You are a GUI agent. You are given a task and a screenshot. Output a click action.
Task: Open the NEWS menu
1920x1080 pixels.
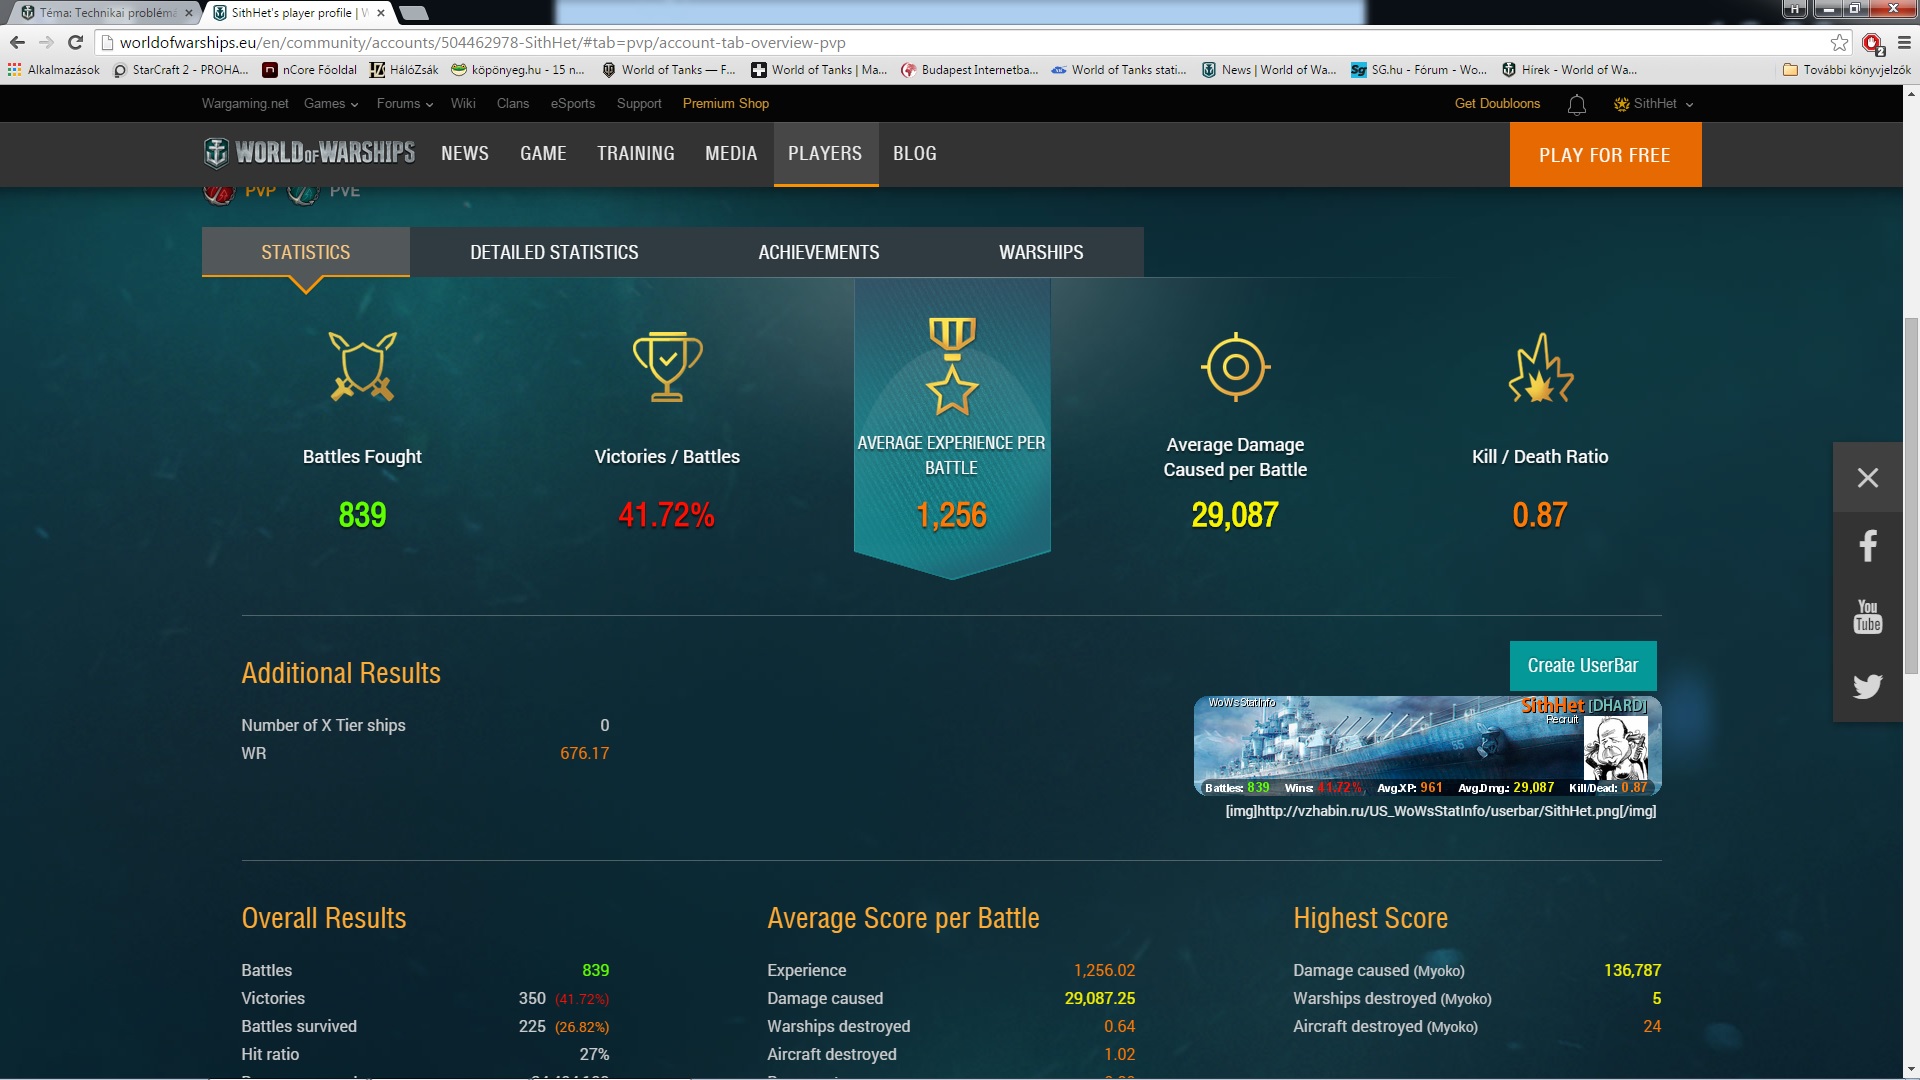pyautogui.click(x=465, y=154)
